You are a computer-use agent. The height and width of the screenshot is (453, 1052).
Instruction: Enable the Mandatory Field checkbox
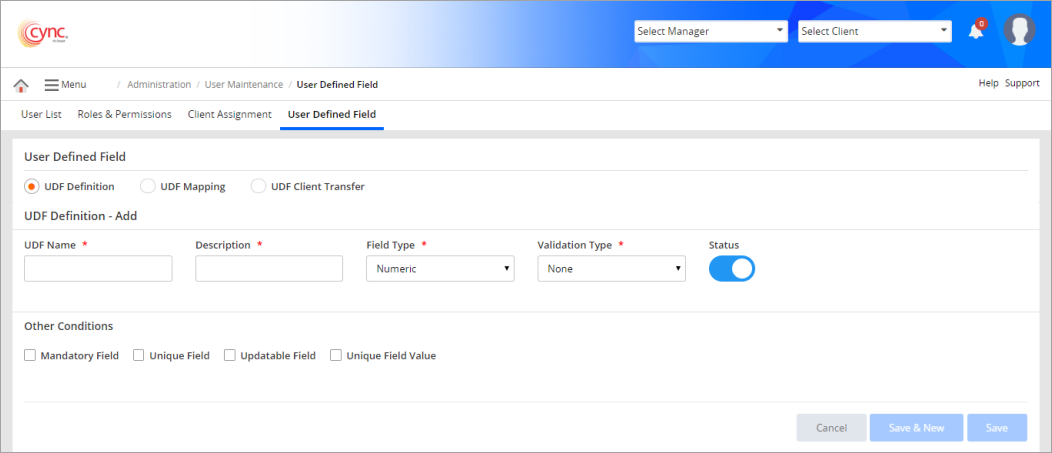click(x=30, y=355)
